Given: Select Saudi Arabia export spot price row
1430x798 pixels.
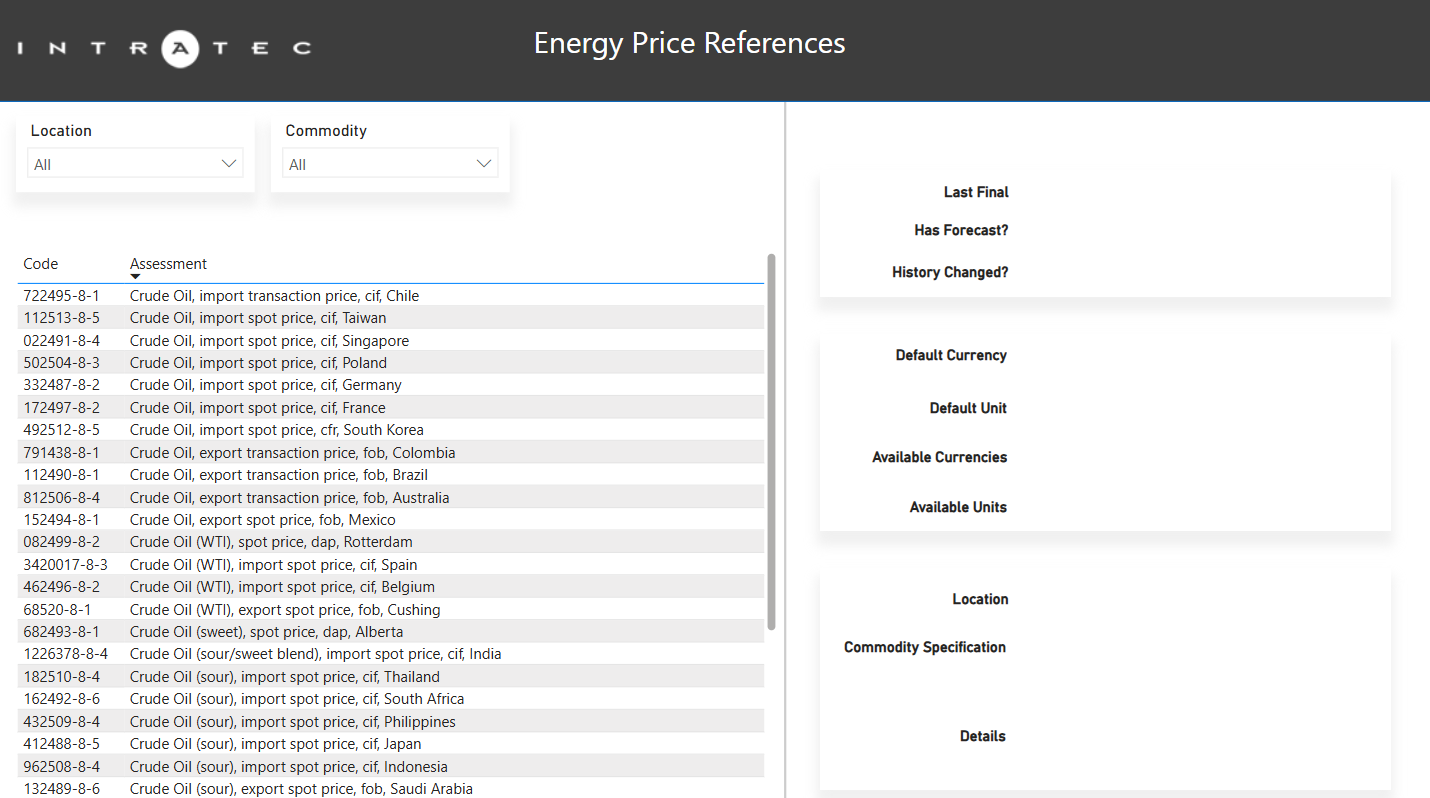Looking at the screenshot, I should click(x=301, y=789).
